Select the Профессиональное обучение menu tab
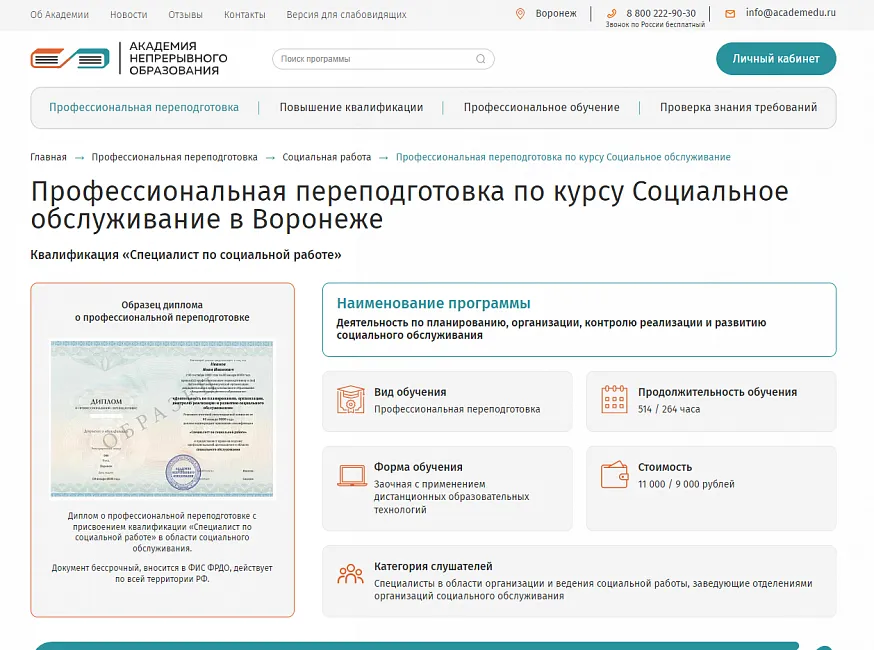The width and height of the screenshot is (874, 650). click(x=541, y=107)
